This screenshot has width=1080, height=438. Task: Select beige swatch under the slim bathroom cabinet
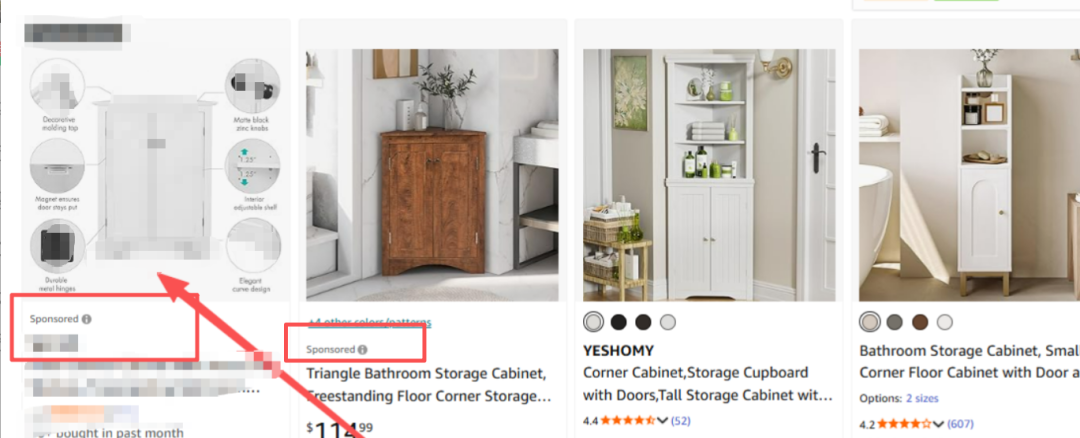pos(870,322)
